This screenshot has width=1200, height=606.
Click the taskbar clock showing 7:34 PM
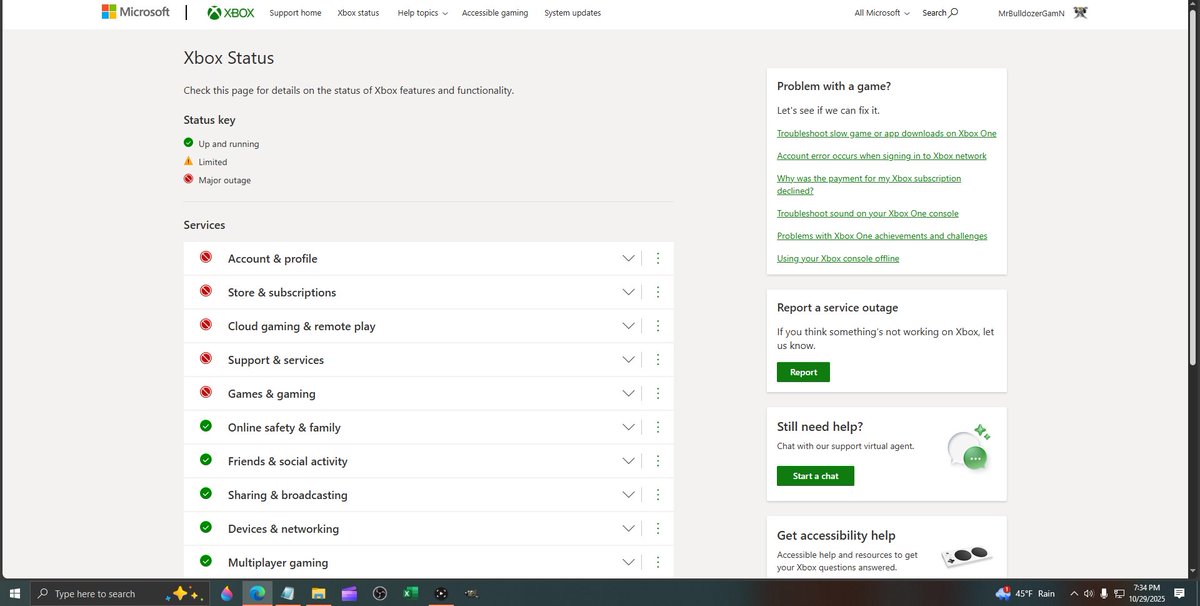tap(1146, 593)
